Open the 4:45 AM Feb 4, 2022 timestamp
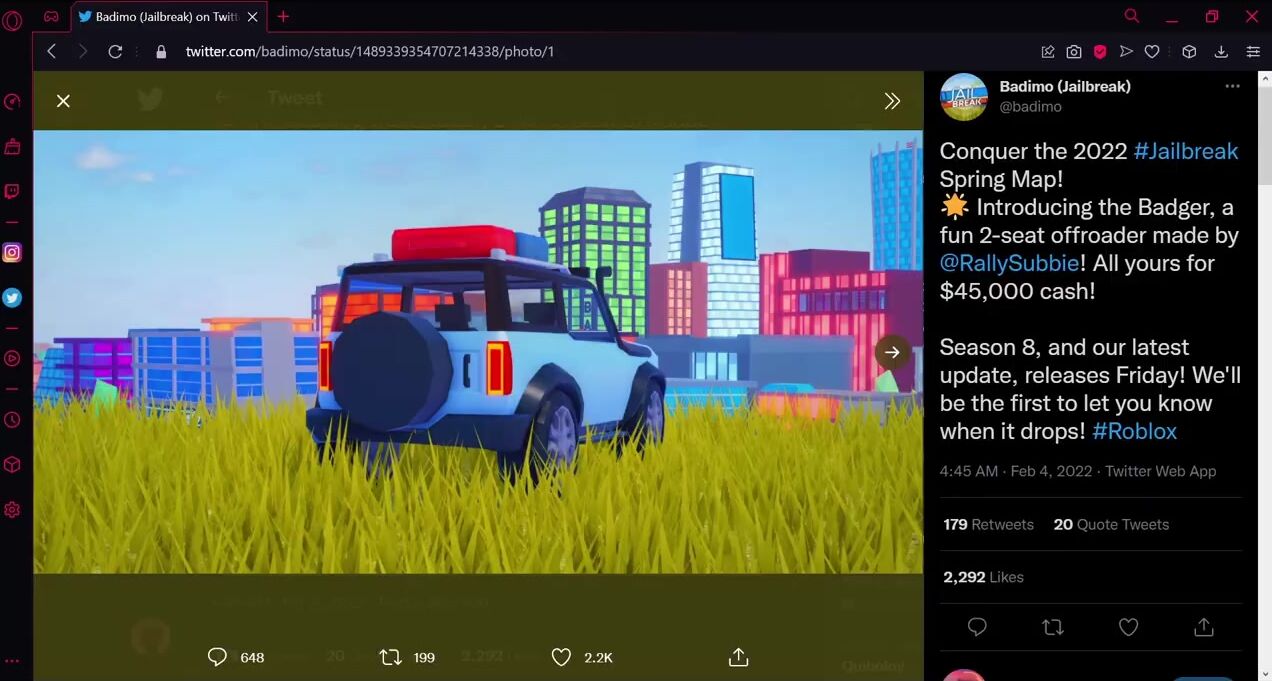 pos(1015,471)
